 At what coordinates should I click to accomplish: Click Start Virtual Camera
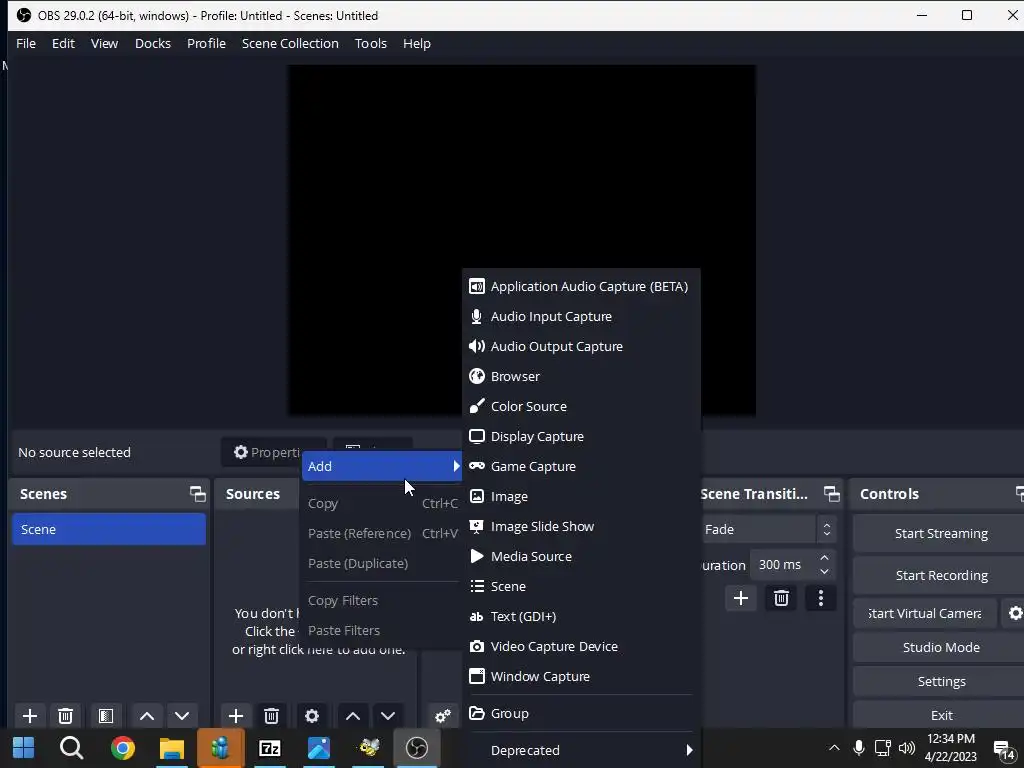point(925,613)
